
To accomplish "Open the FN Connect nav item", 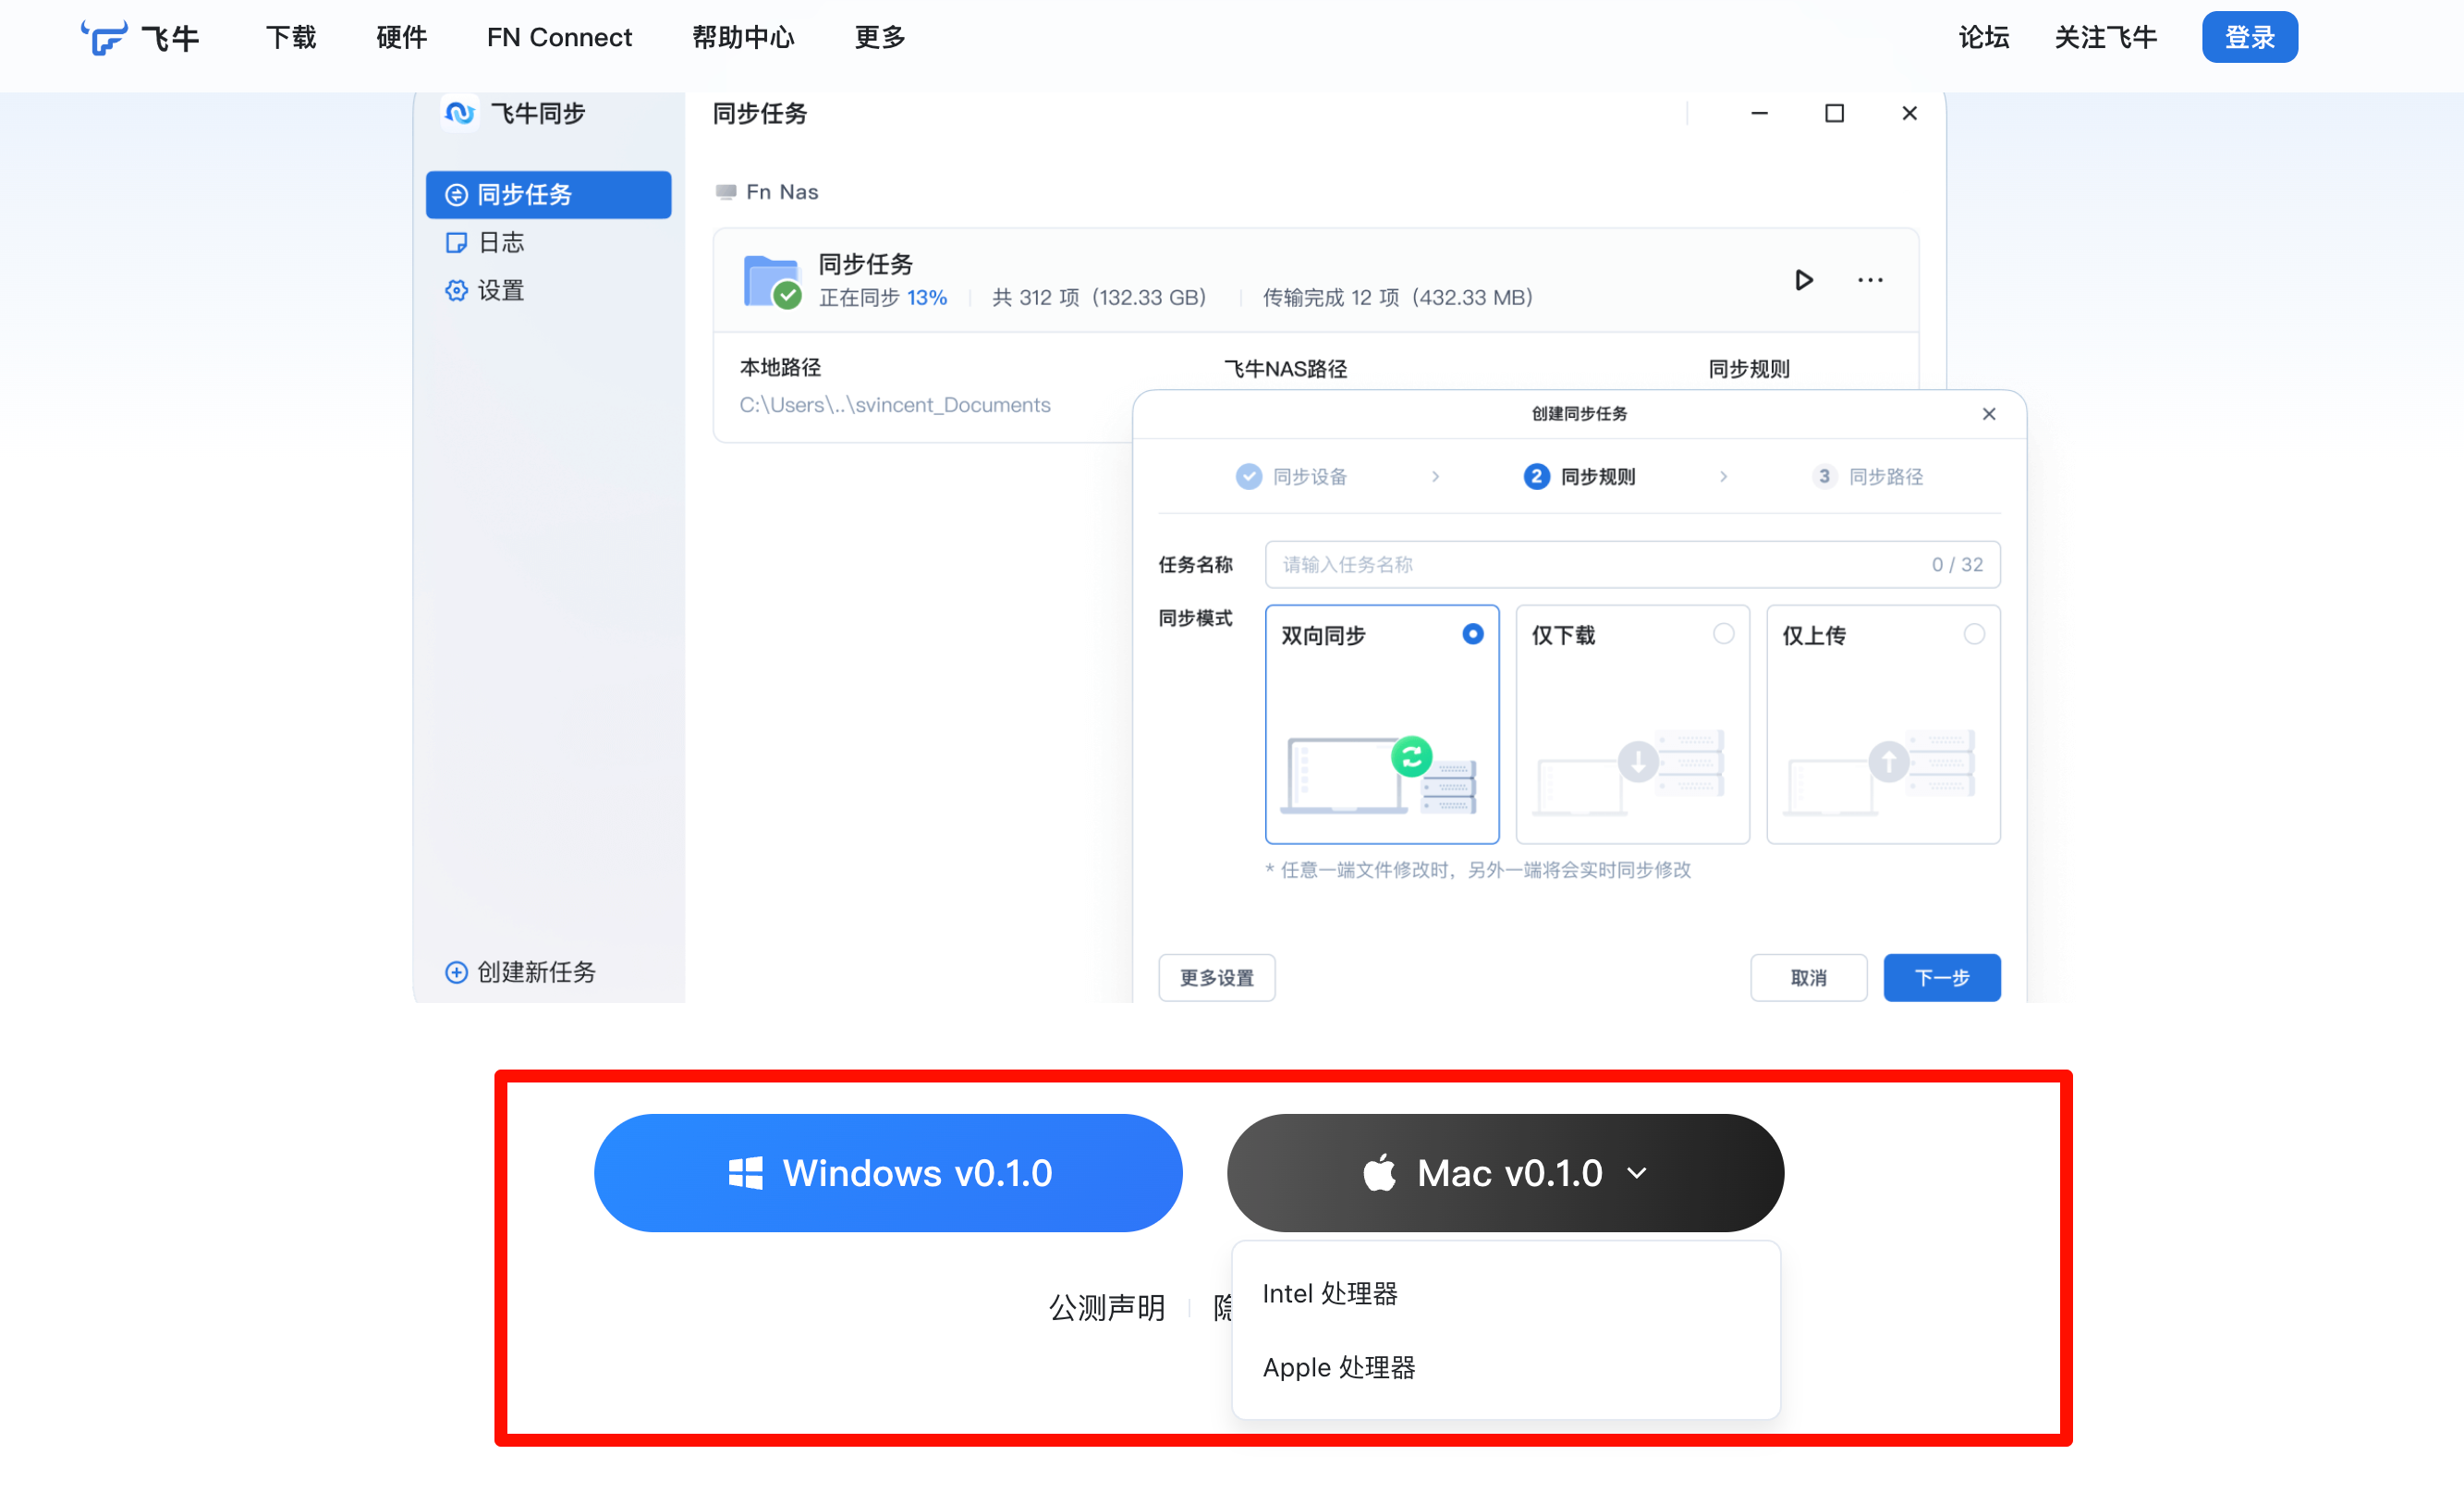I will tap(559, 38).
